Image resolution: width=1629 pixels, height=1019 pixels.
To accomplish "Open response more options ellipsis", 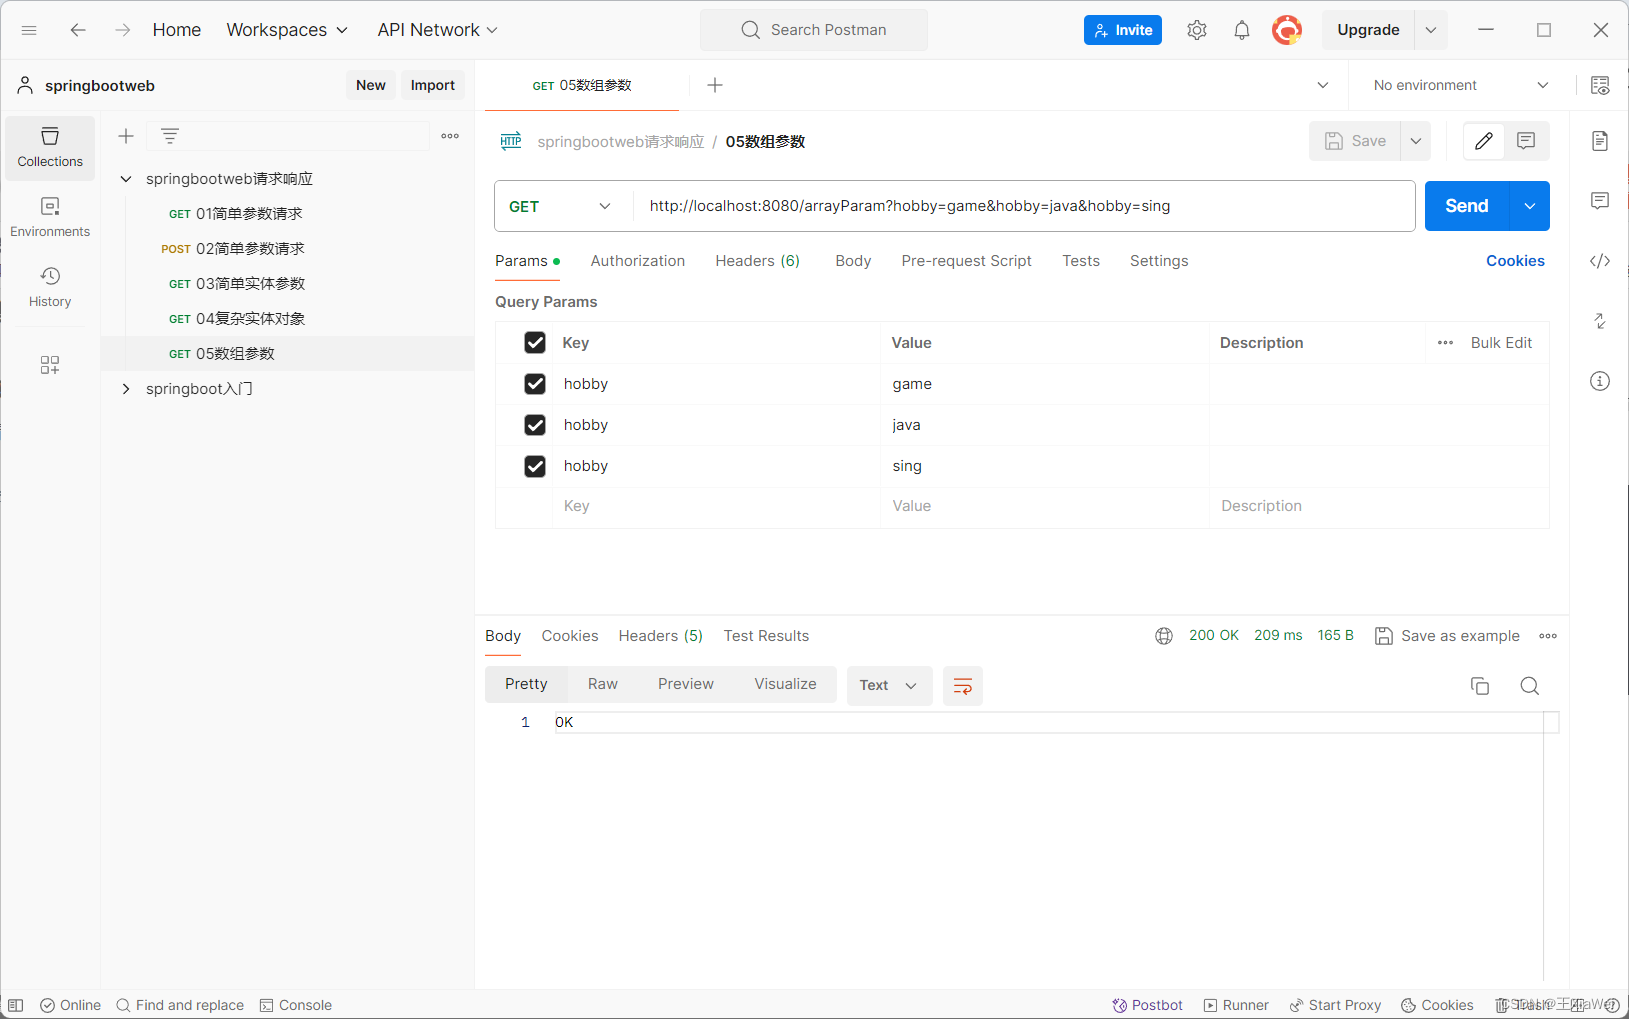I will tap(1548, 636).
